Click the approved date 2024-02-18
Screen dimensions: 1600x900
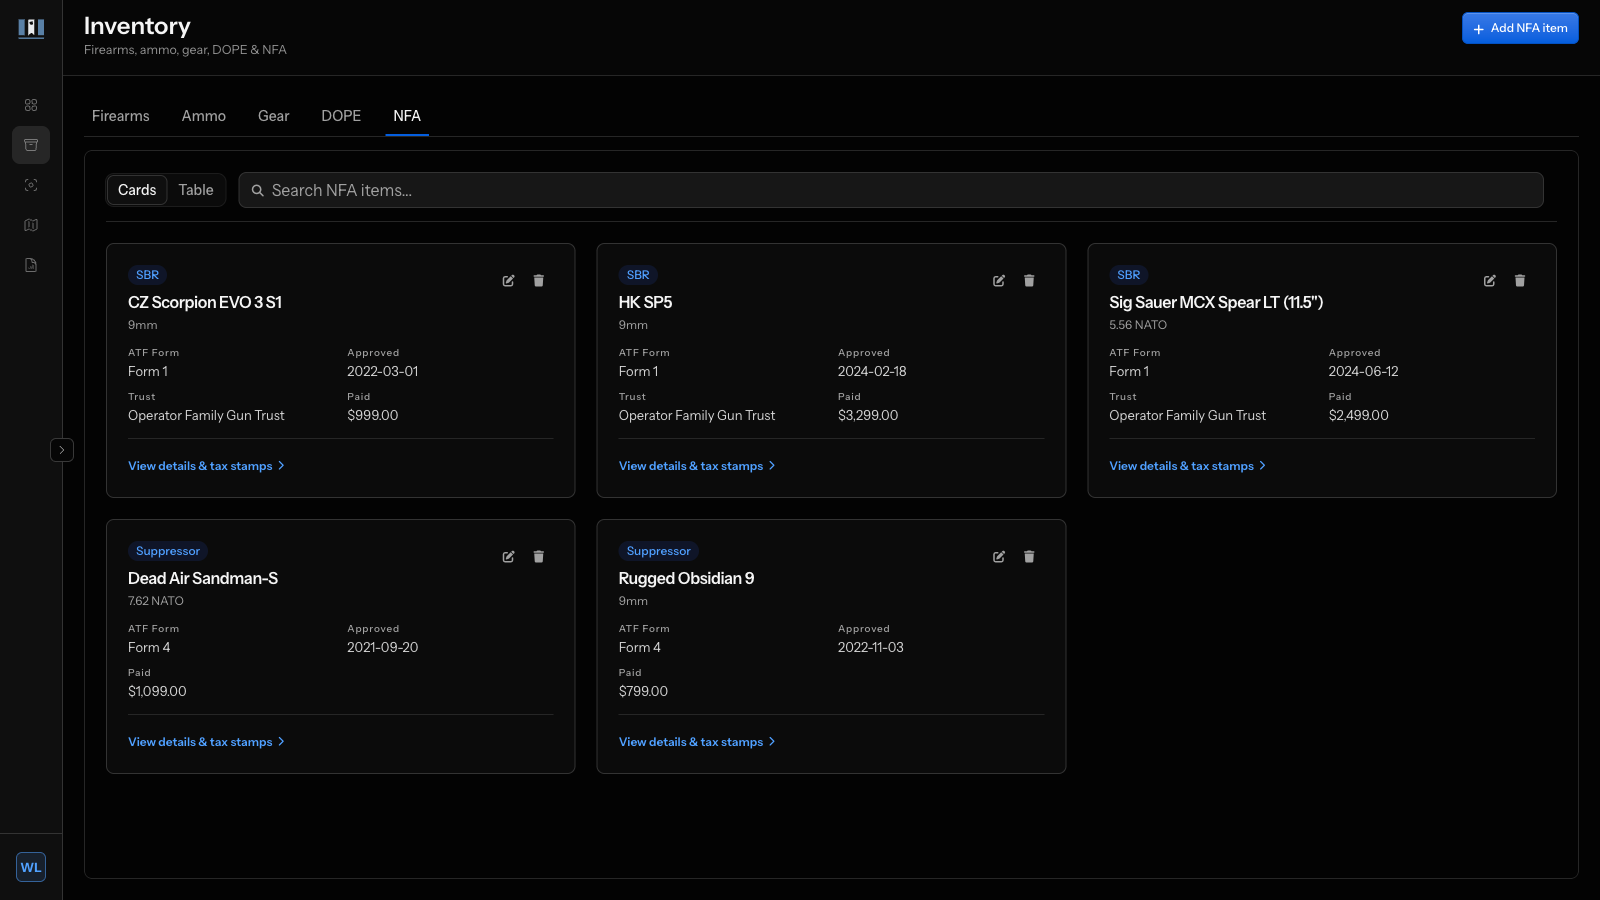[872, 371]
